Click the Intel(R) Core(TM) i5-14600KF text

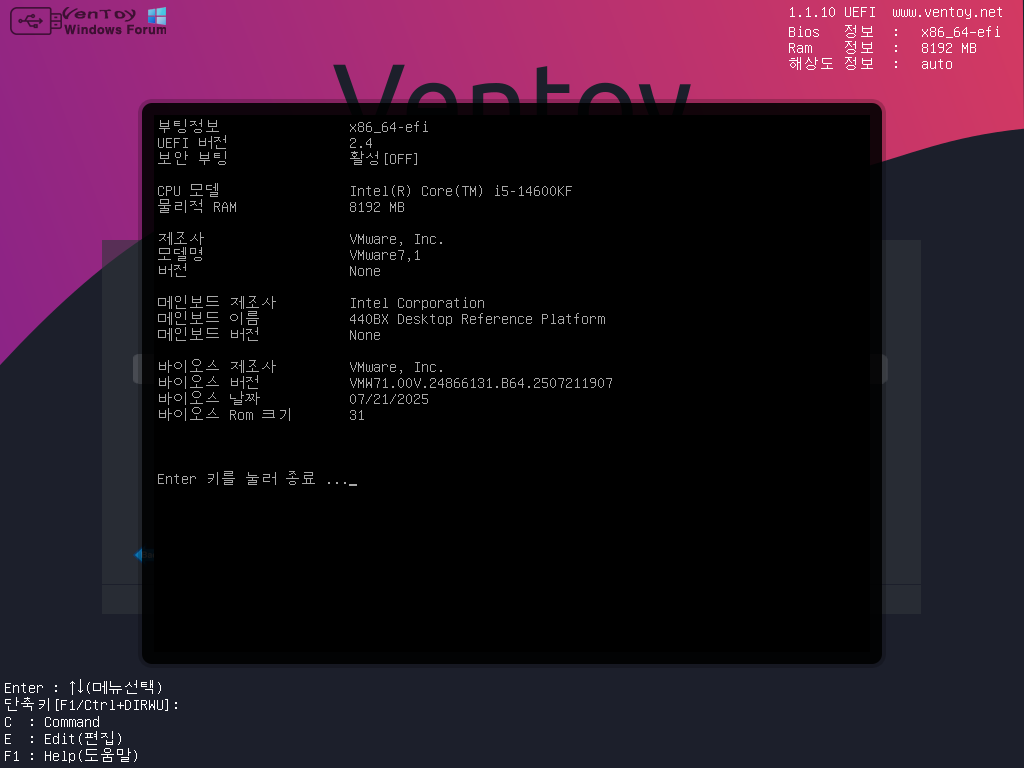click(x=460, y=191)
